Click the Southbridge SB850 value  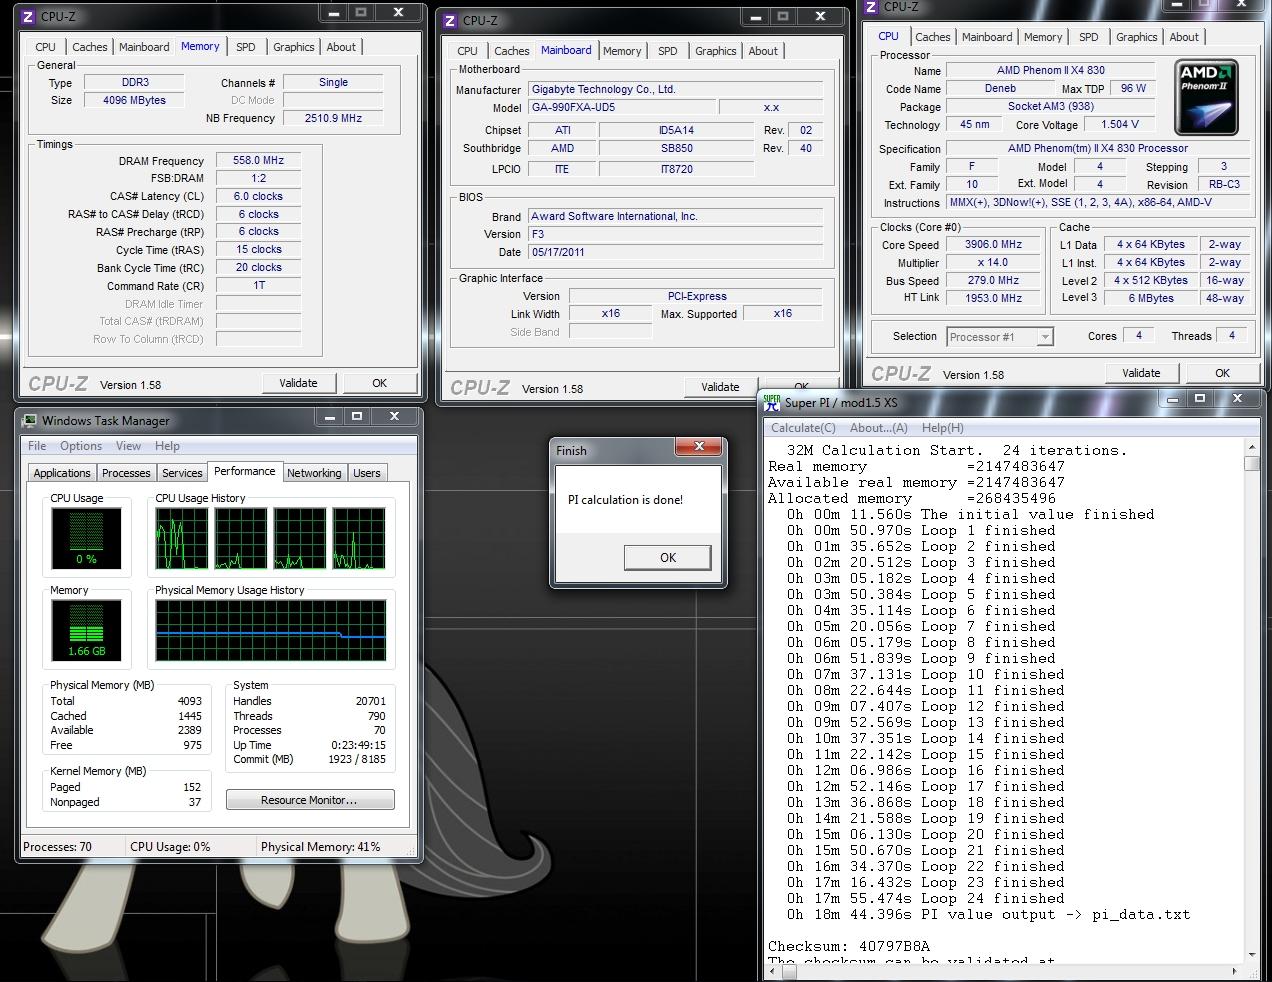point(676,148)
